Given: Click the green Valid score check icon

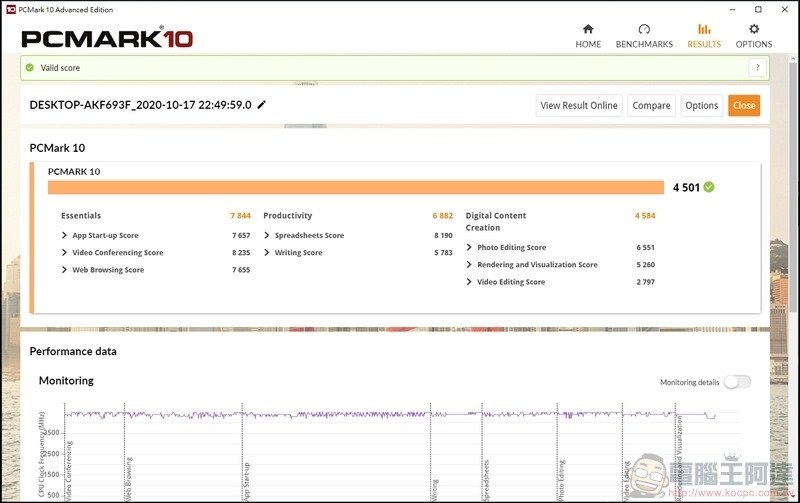Looking at the screenshot, I should pyautogui.click(x=30, y=68).
